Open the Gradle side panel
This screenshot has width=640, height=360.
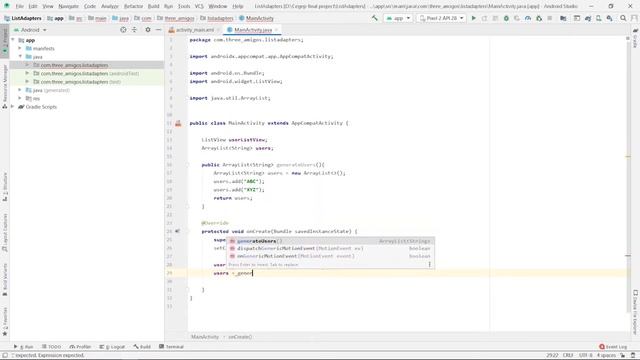(x=636, y=38)
